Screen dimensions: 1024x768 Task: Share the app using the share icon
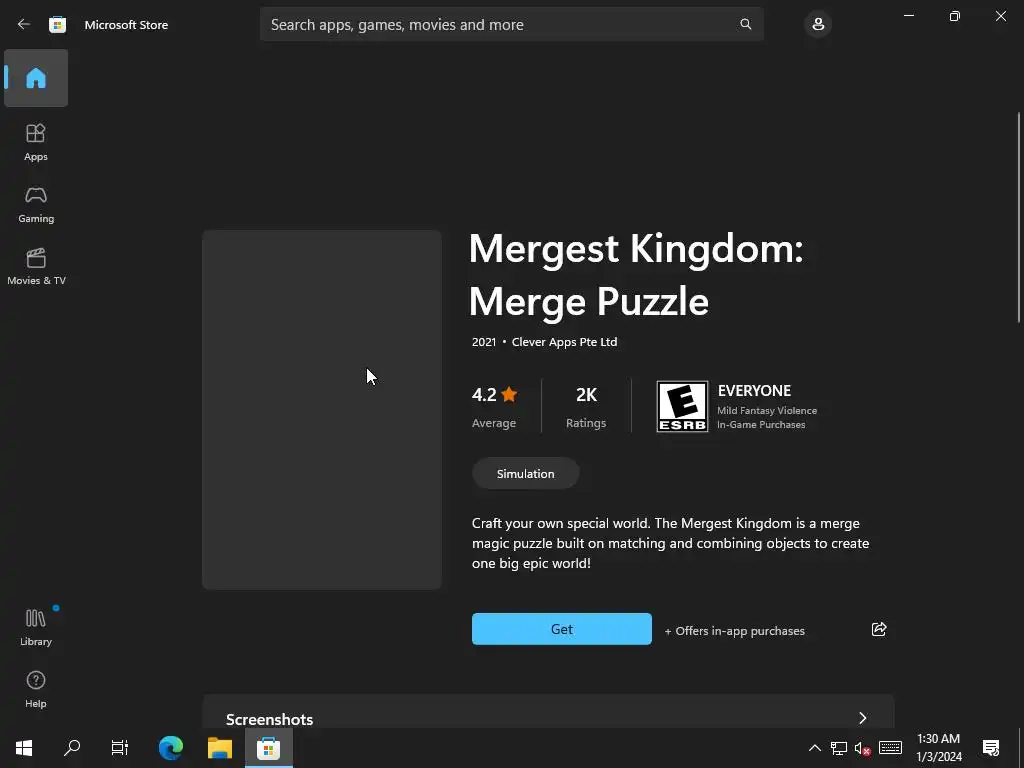pyautogui.click(x=879, y=629)
